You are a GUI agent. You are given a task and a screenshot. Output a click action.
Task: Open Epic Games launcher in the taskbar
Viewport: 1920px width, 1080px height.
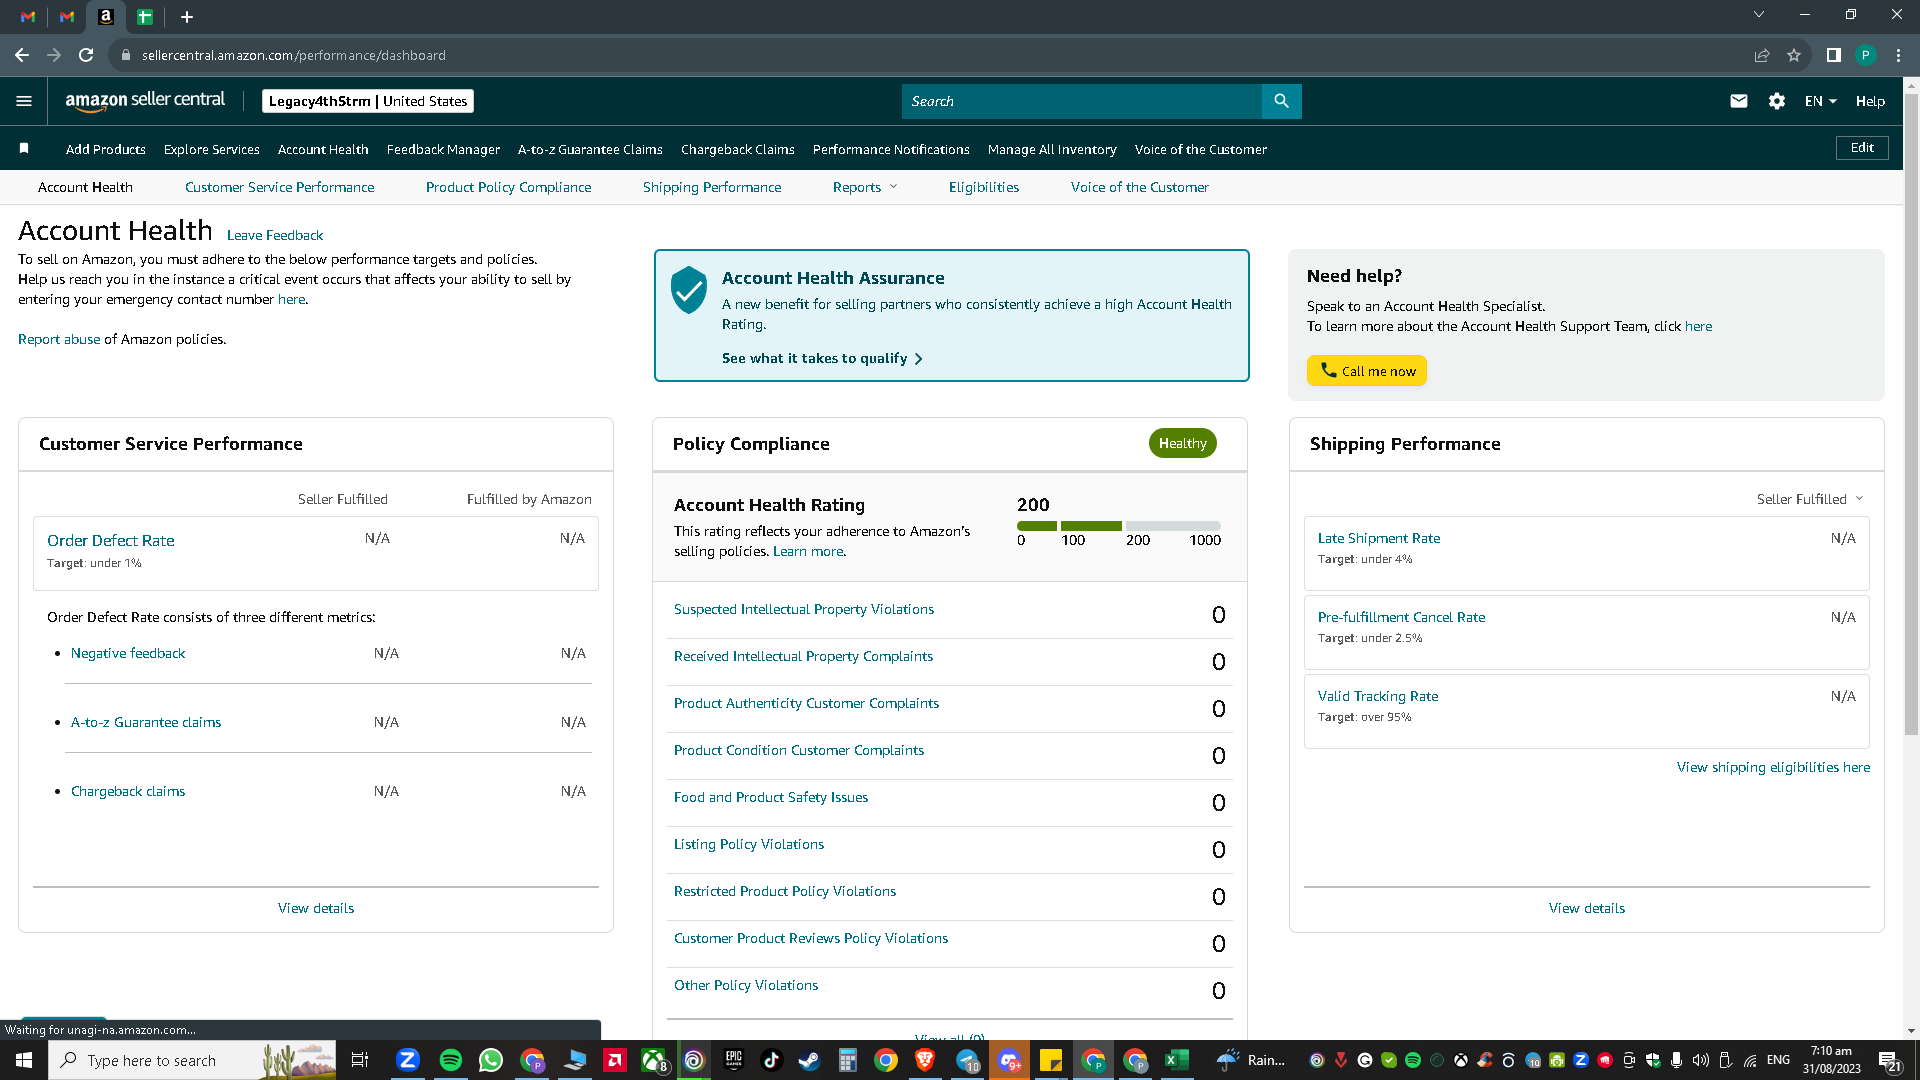click(x=734, y=1060)
